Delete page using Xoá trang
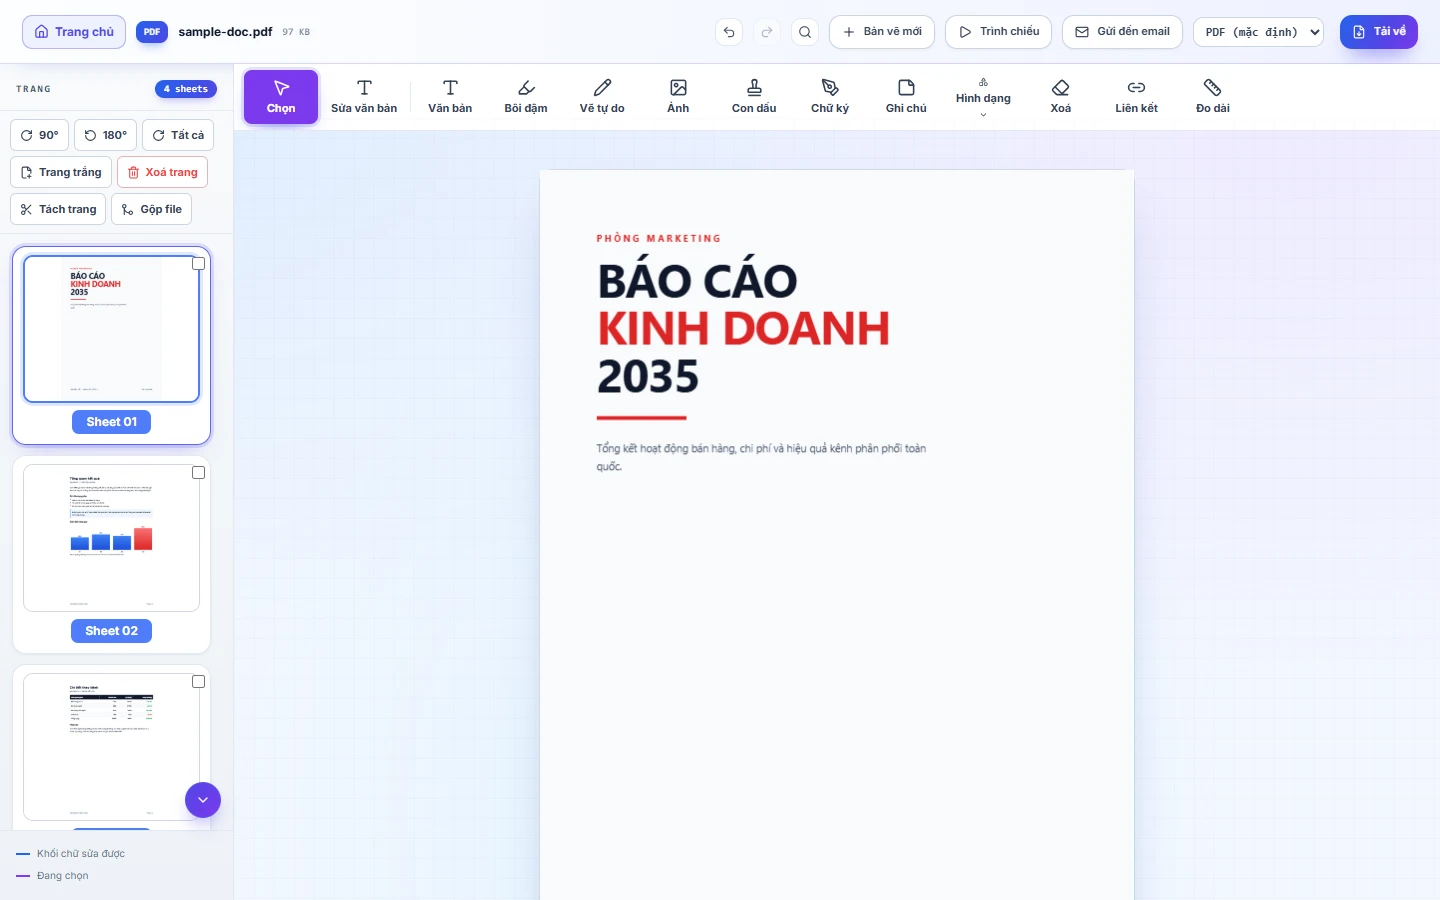 click(x=162, y=172)
